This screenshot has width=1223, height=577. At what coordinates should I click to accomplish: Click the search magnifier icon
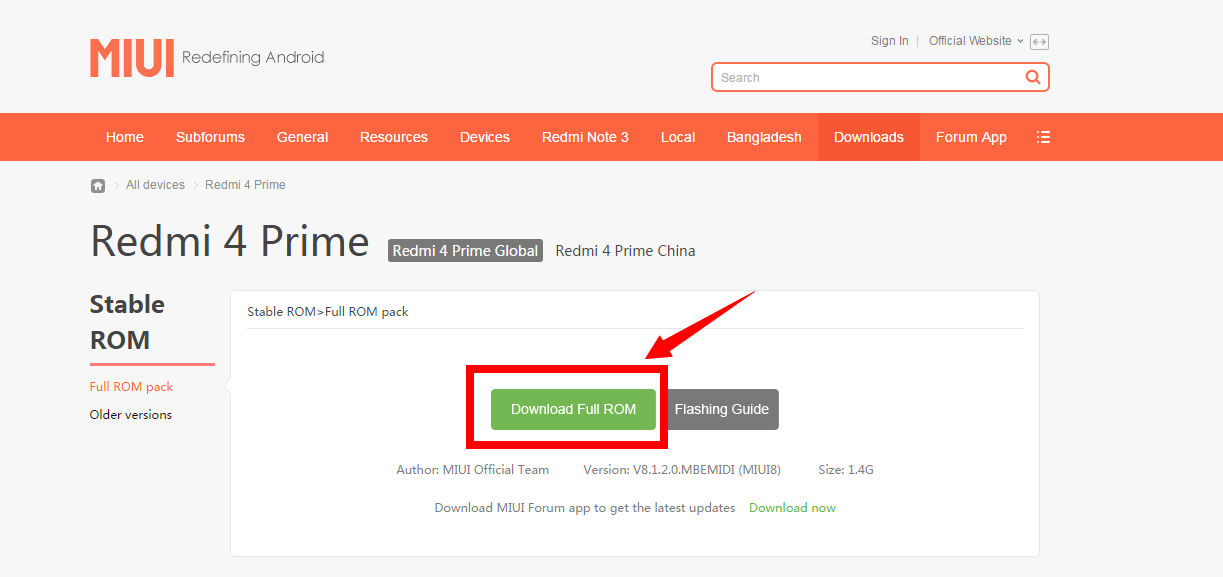(1033, 77)
